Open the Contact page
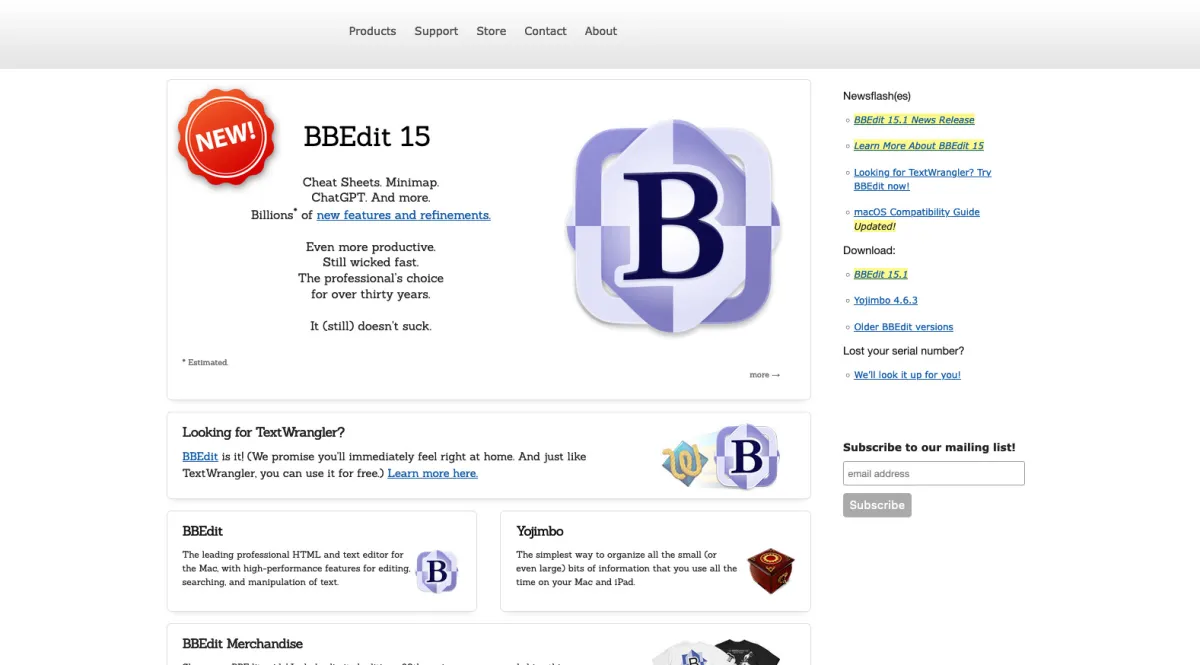This screenshot has height=665, width=1200. coord(545,31)
